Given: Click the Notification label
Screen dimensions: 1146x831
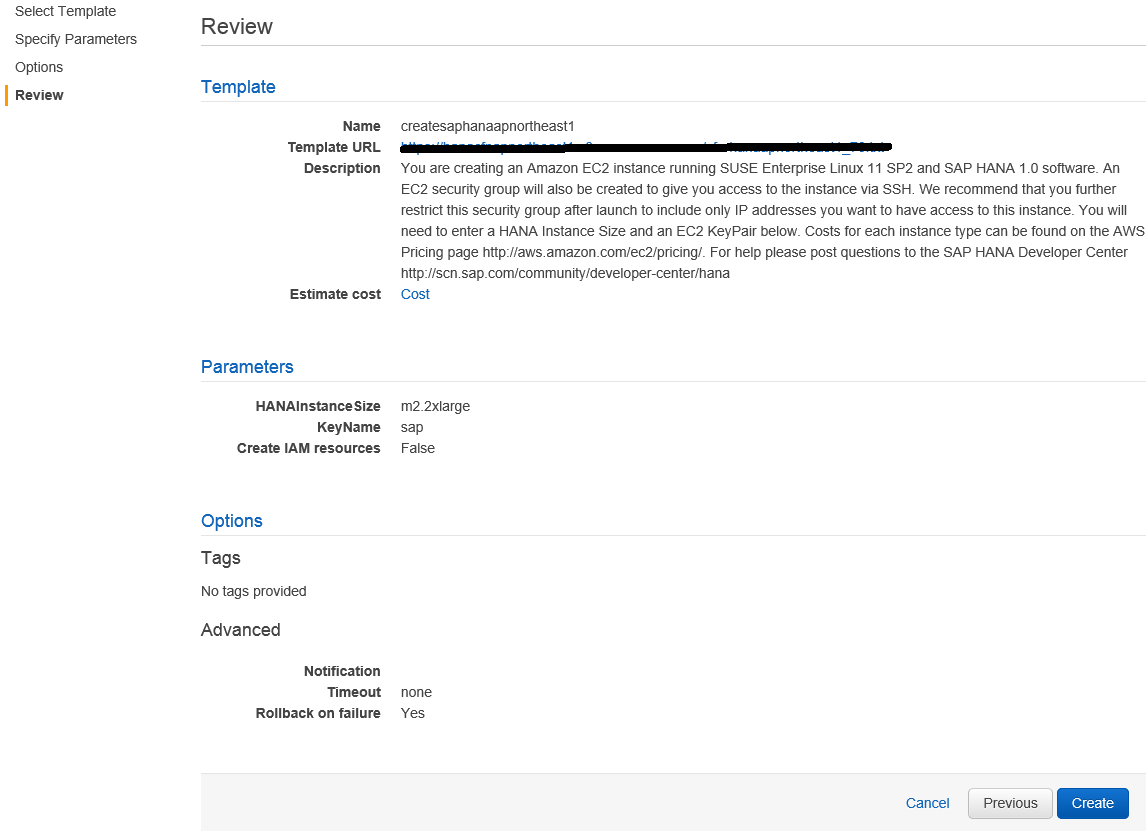Looking at the screenshot, I should pyautogui.click(x=342, y=671).
